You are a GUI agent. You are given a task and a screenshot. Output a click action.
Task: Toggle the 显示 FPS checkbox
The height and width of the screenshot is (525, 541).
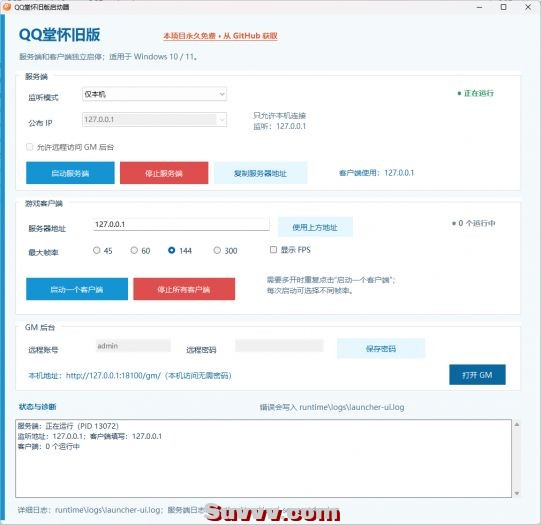tap(273, 249)
